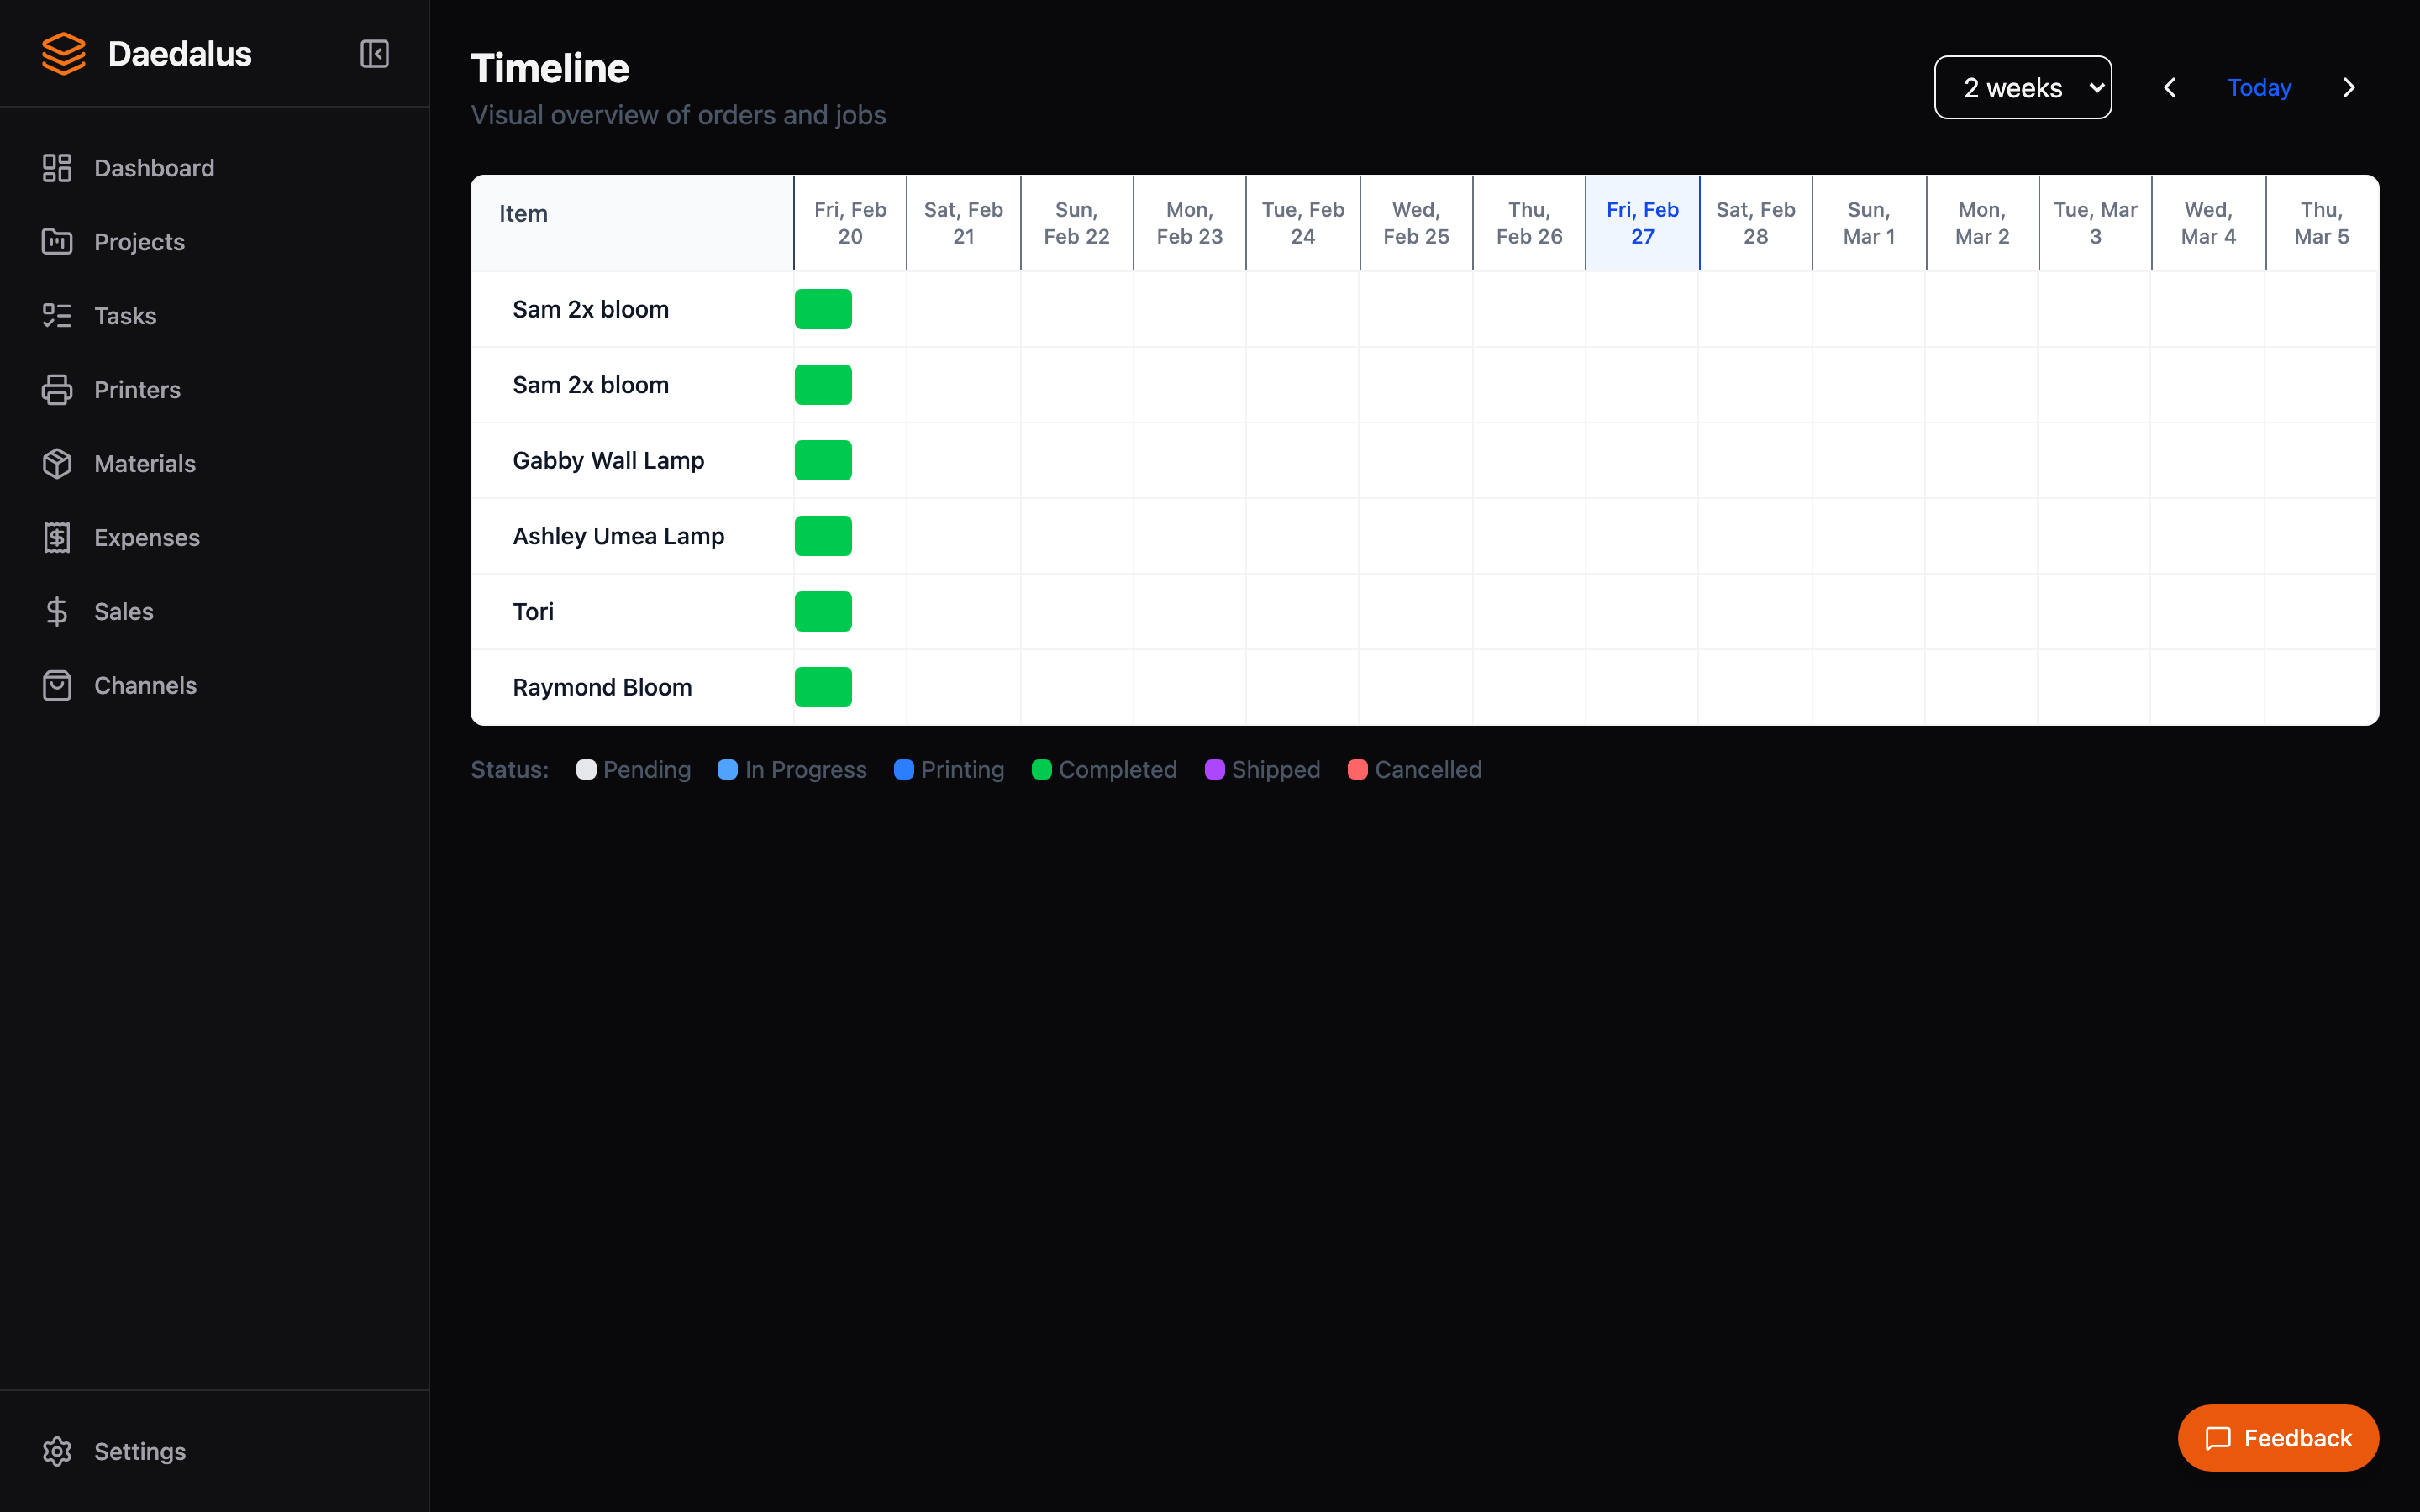Select the Projects sidebar icon
Screen dimensions: 2420x1512
[x=57, y=241]
